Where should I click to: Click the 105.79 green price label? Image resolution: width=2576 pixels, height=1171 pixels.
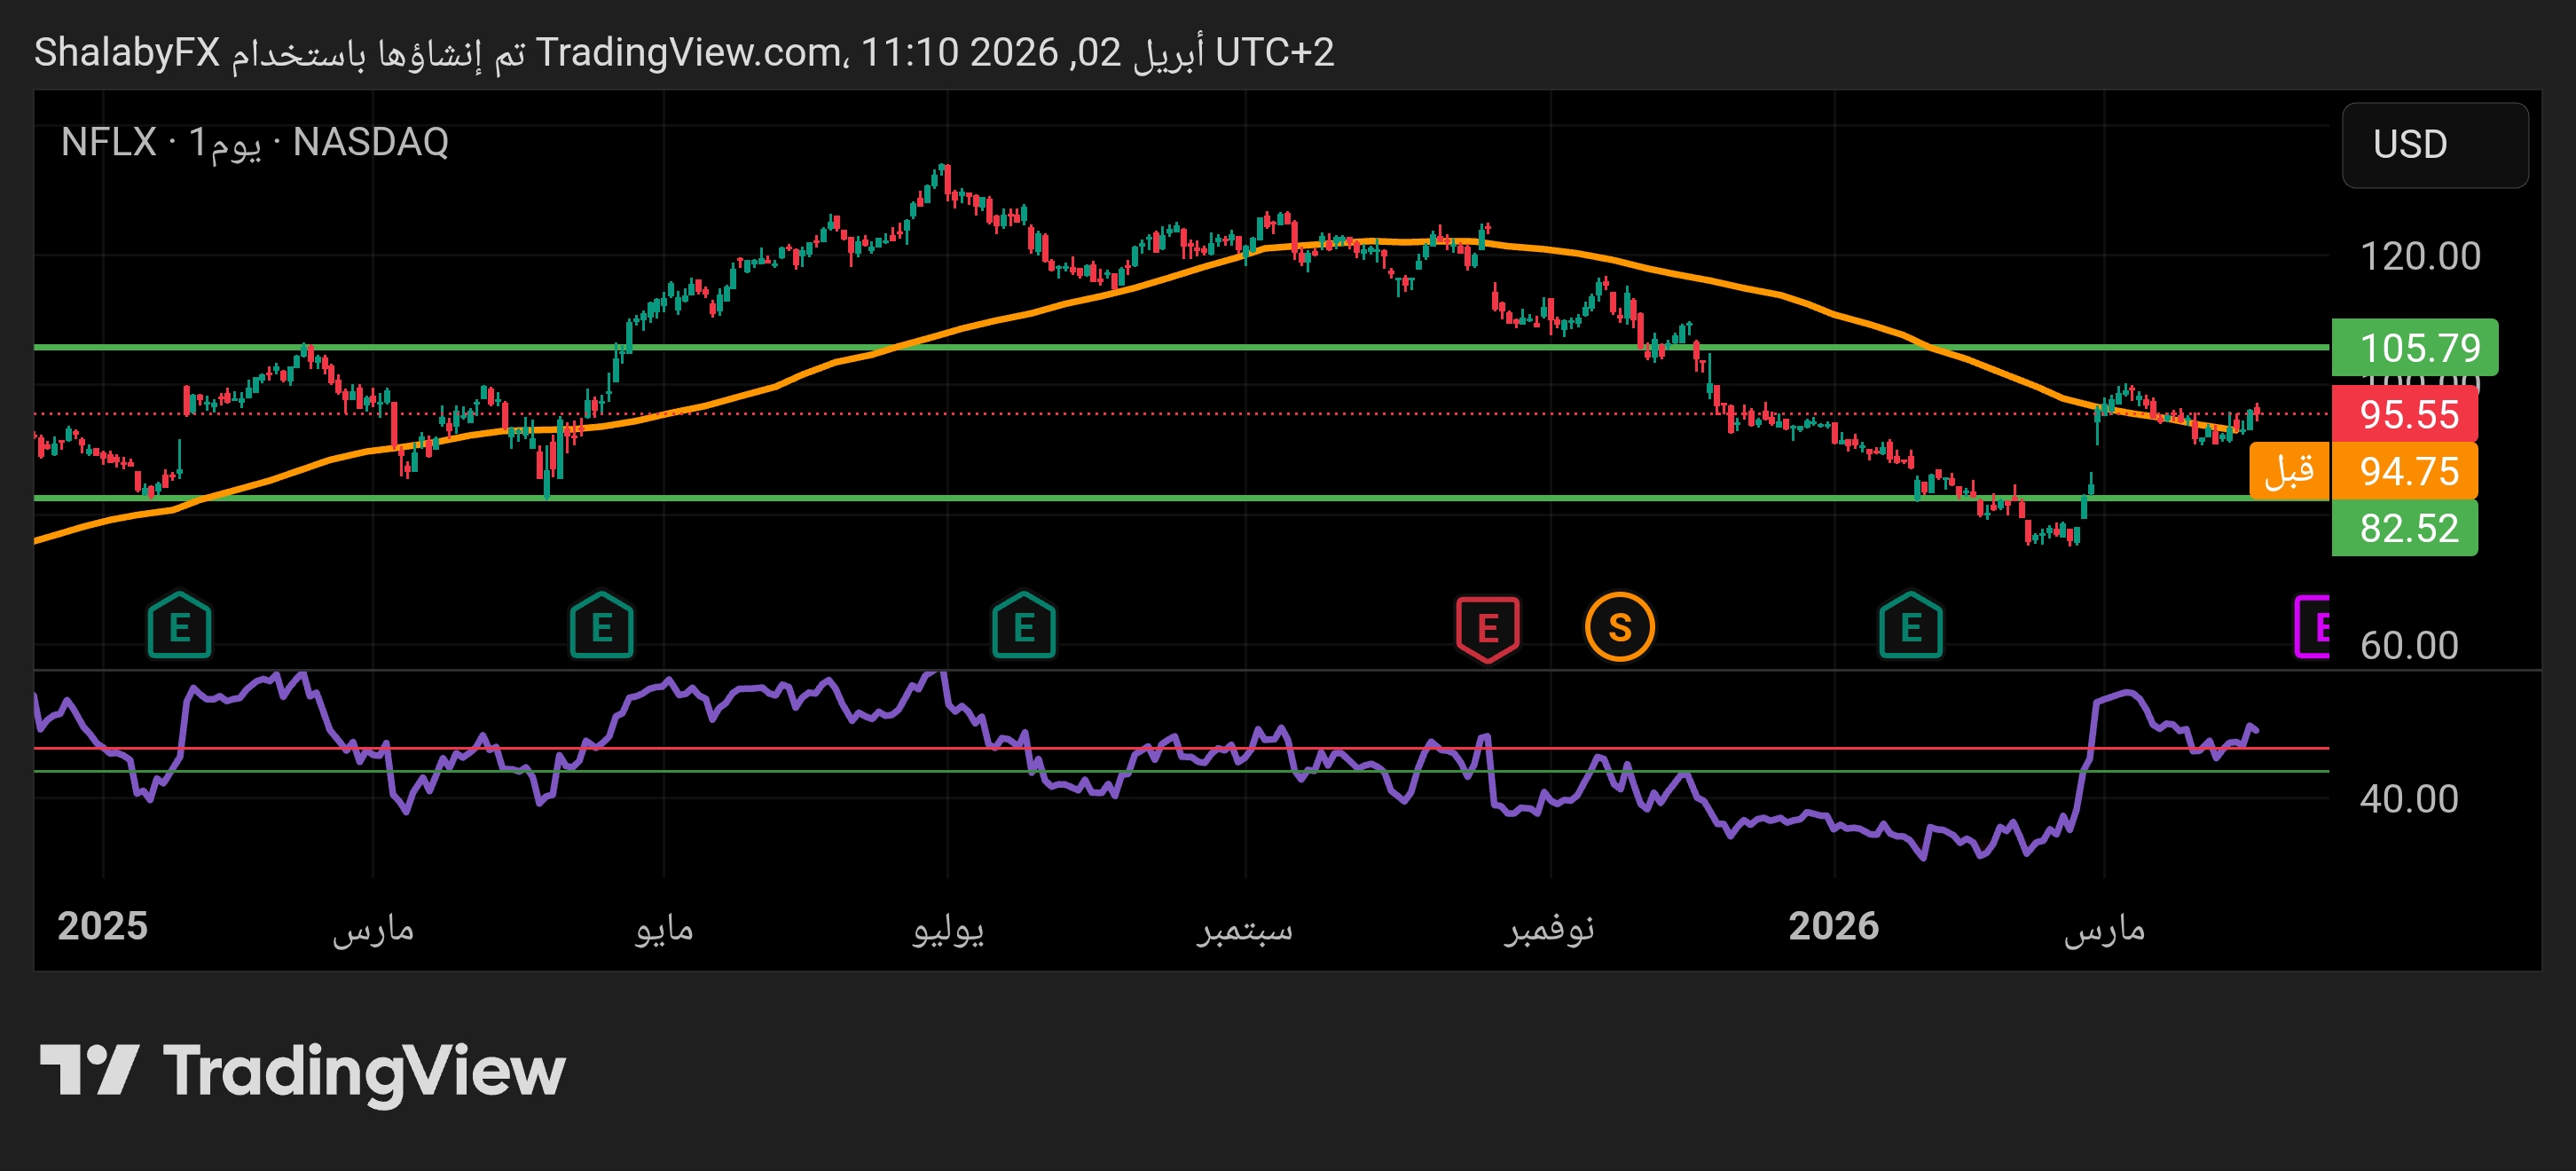point(2415,347)
